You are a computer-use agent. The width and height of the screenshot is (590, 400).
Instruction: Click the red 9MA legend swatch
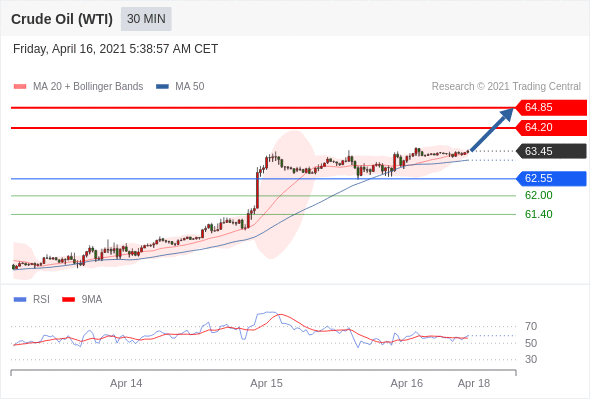click(x=68, y=300)
